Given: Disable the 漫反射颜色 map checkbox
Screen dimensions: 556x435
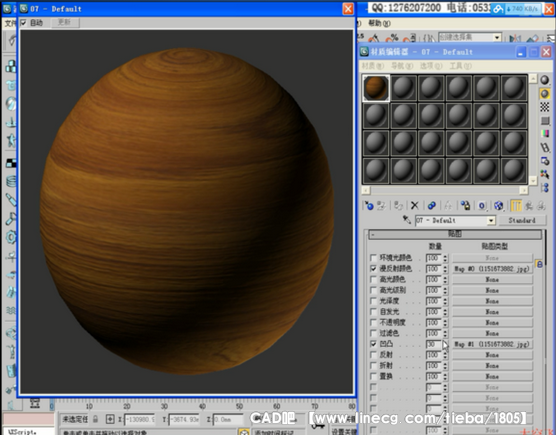Looking at the screenshot, I should [373, 268].
